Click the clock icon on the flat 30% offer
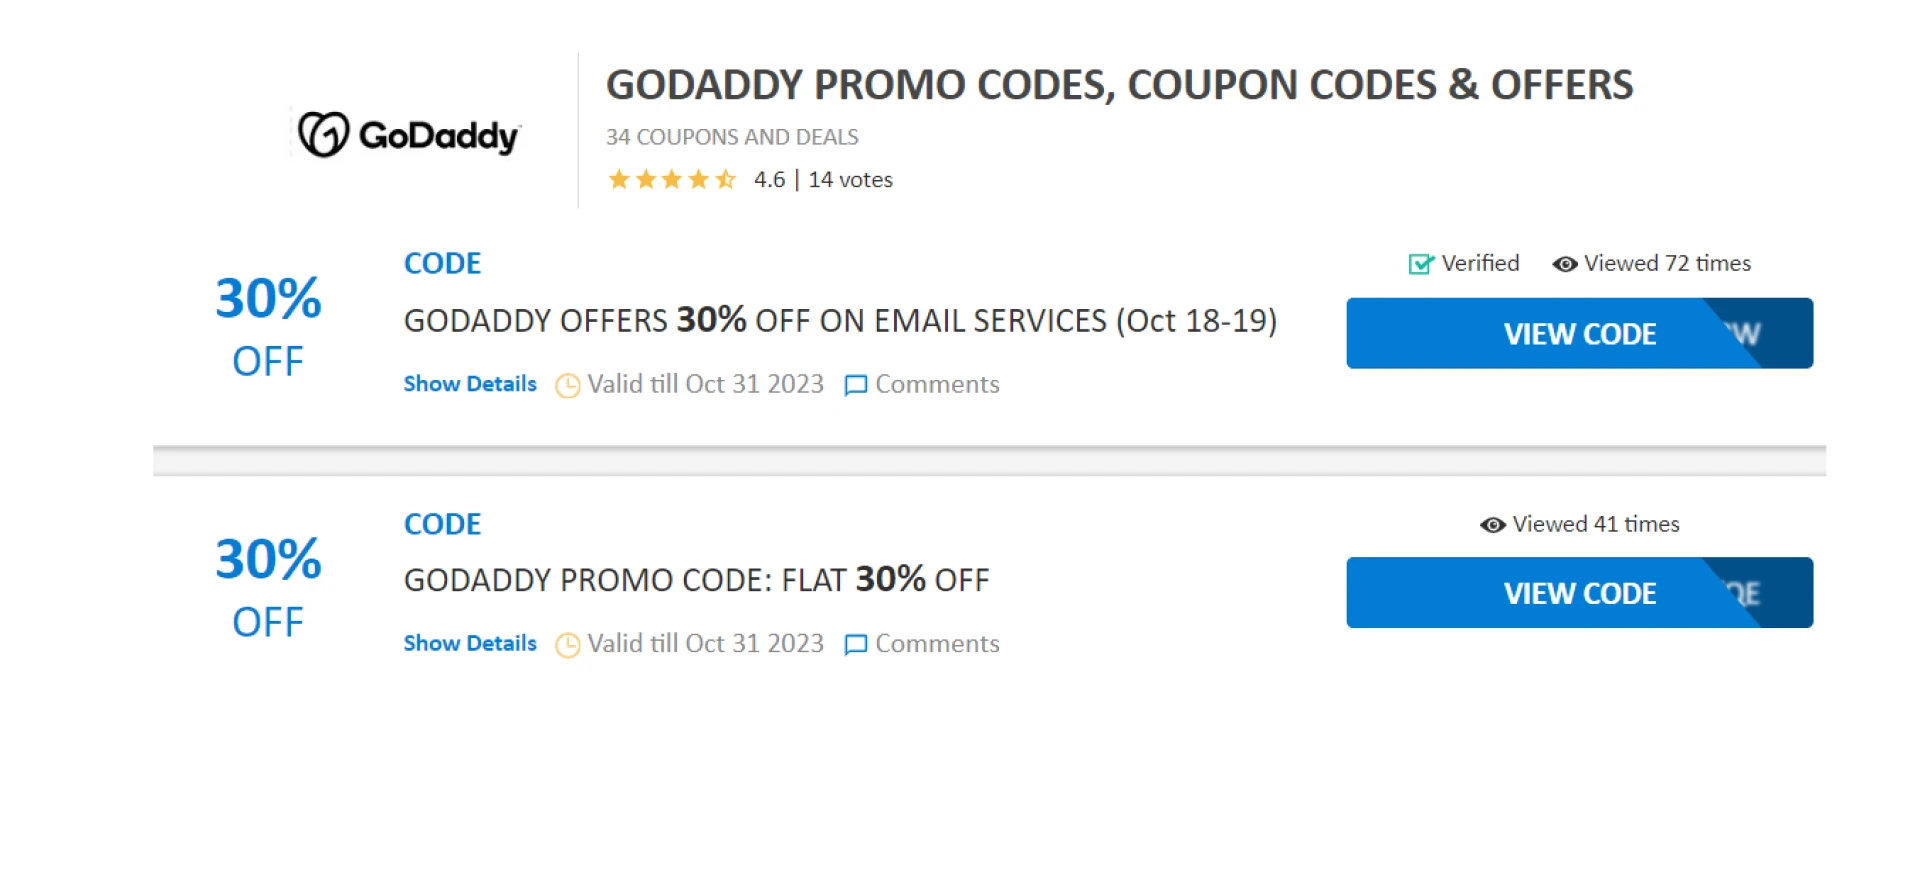Screen dimensions: 1920x896 567,645
